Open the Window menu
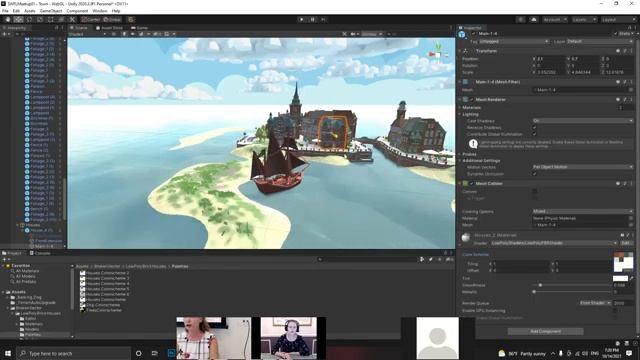This screenshot has width=640, height=360. [x=100, y=11]
